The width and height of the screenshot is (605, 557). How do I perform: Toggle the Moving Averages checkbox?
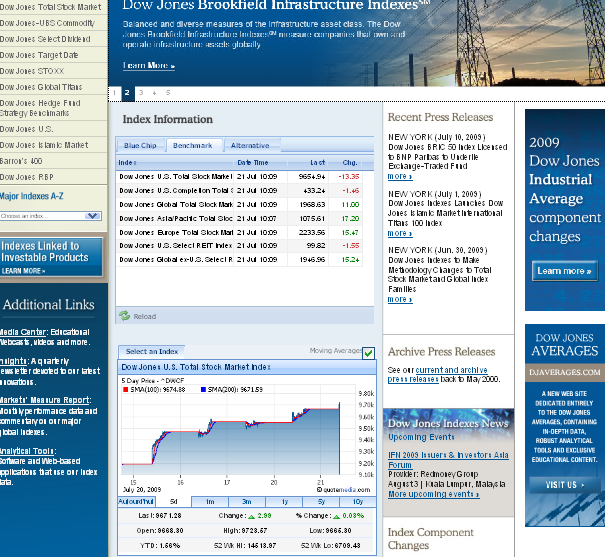point(368,353)
